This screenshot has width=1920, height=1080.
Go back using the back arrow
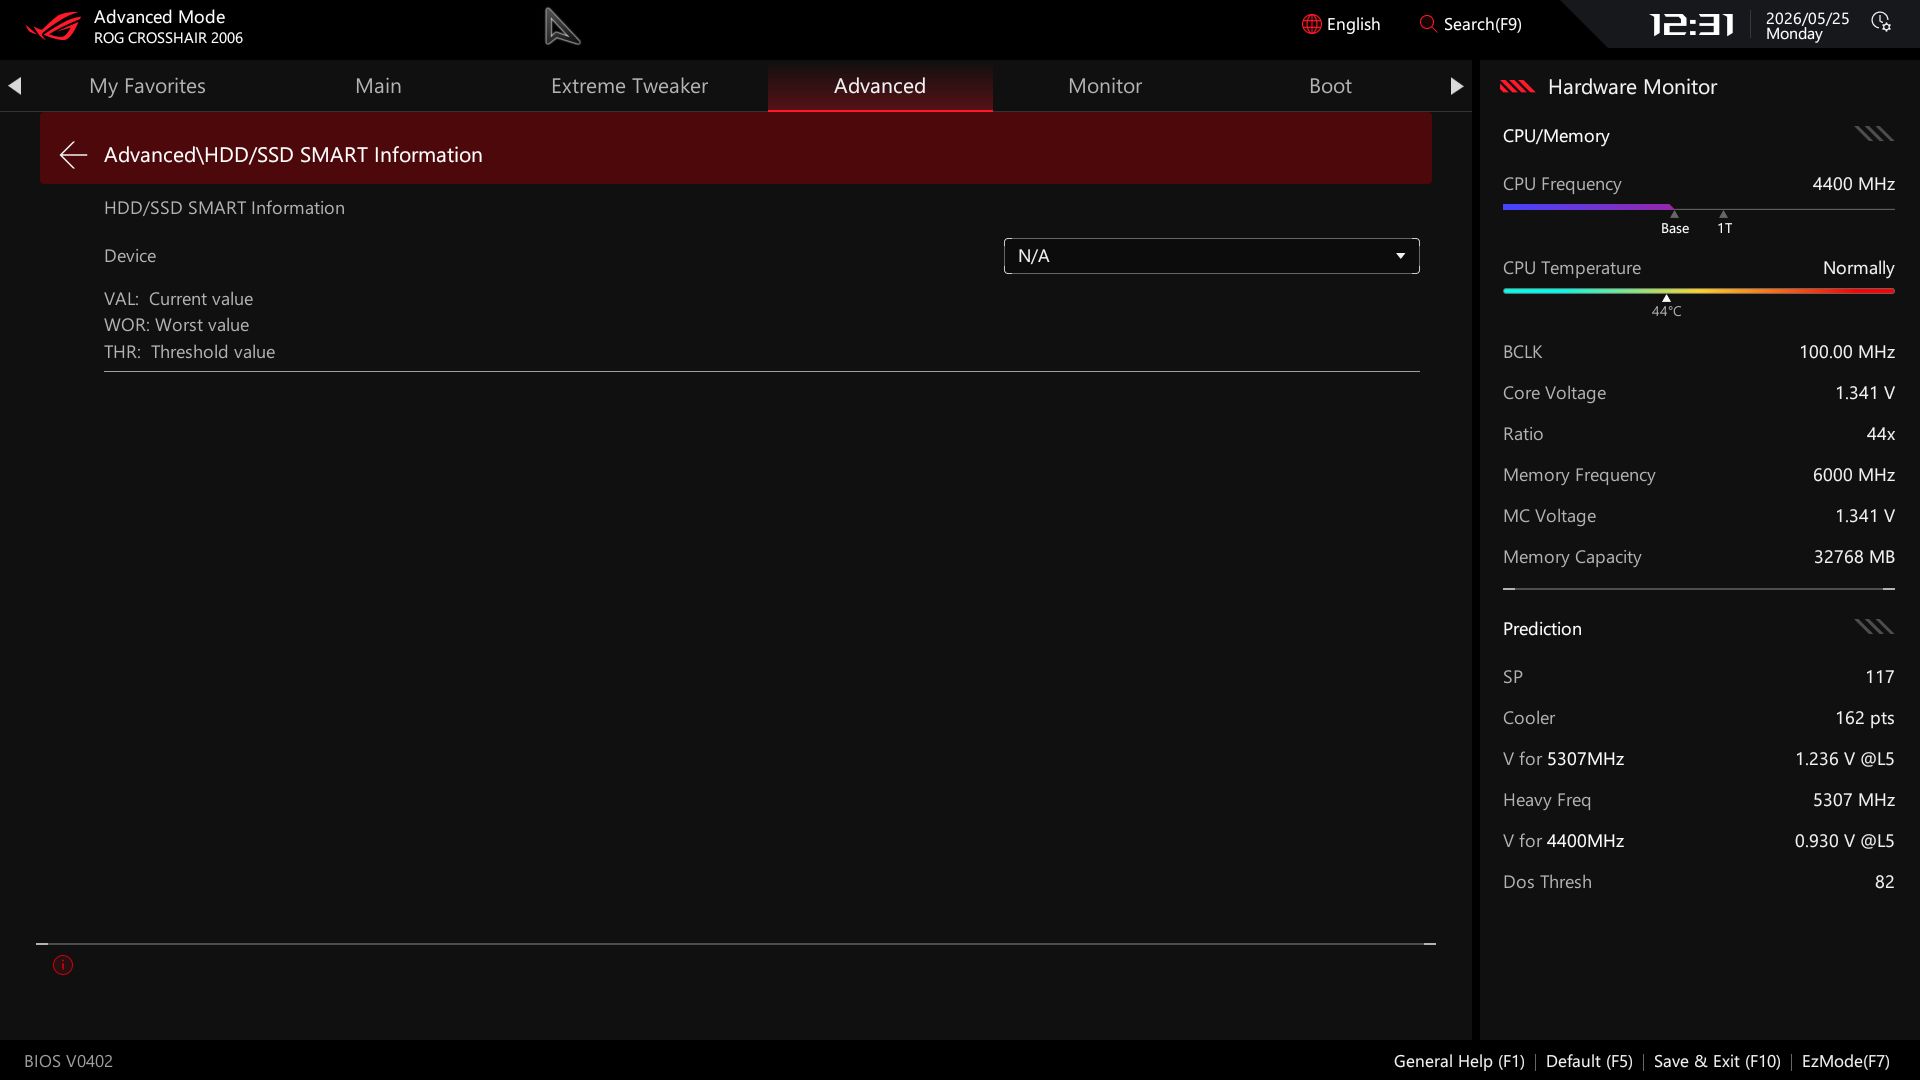click(73, 155)
